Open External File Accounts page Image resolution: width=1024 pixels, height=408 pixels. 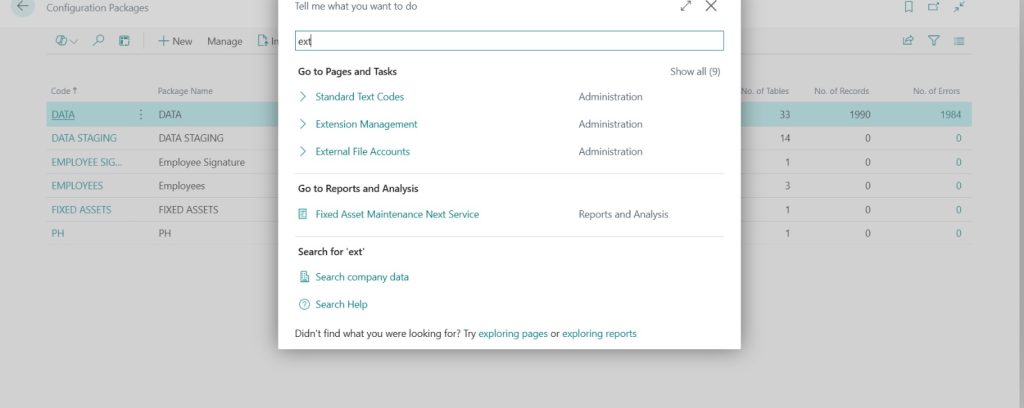pyautogui.click(x=362, y=151)
